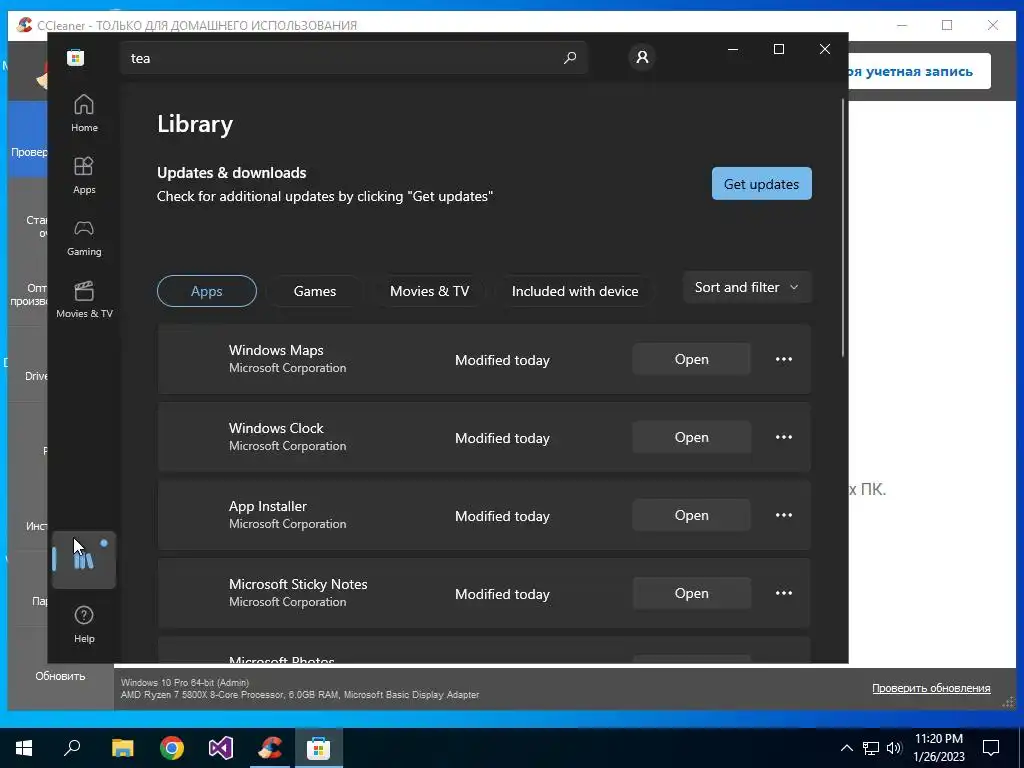This screenshot has width=1024, height=768.
Task: Click the Store search field containing tea
Action: pos(353,57)
